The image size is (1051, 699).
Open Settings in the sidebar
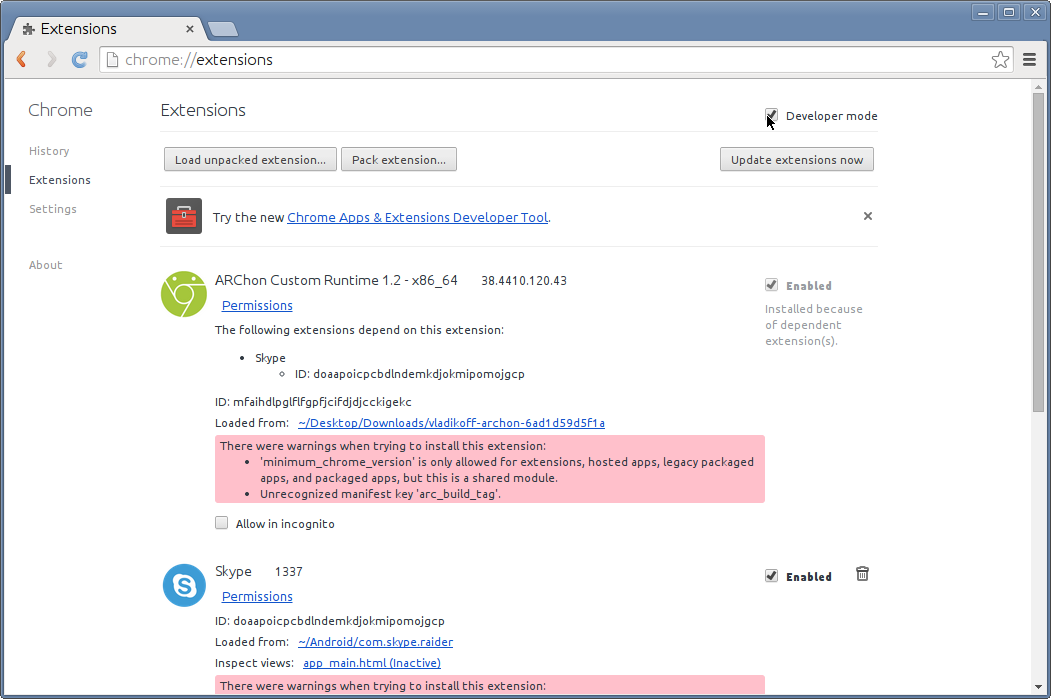[53, 208]
